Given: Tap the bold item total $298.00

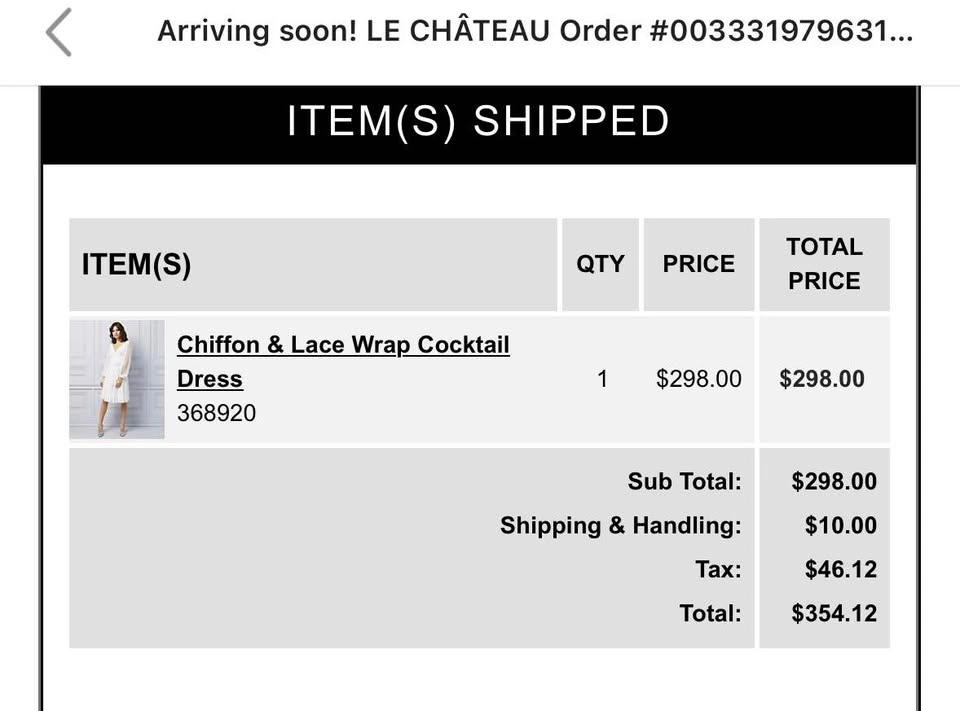Looking at the screenshot, I should pos(822,379).
